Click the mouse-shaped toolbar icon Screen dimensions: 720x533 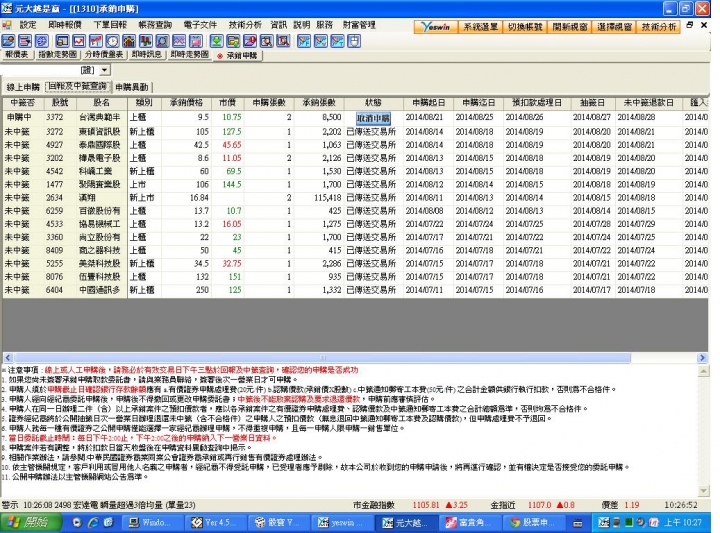[x=354, y=41]
